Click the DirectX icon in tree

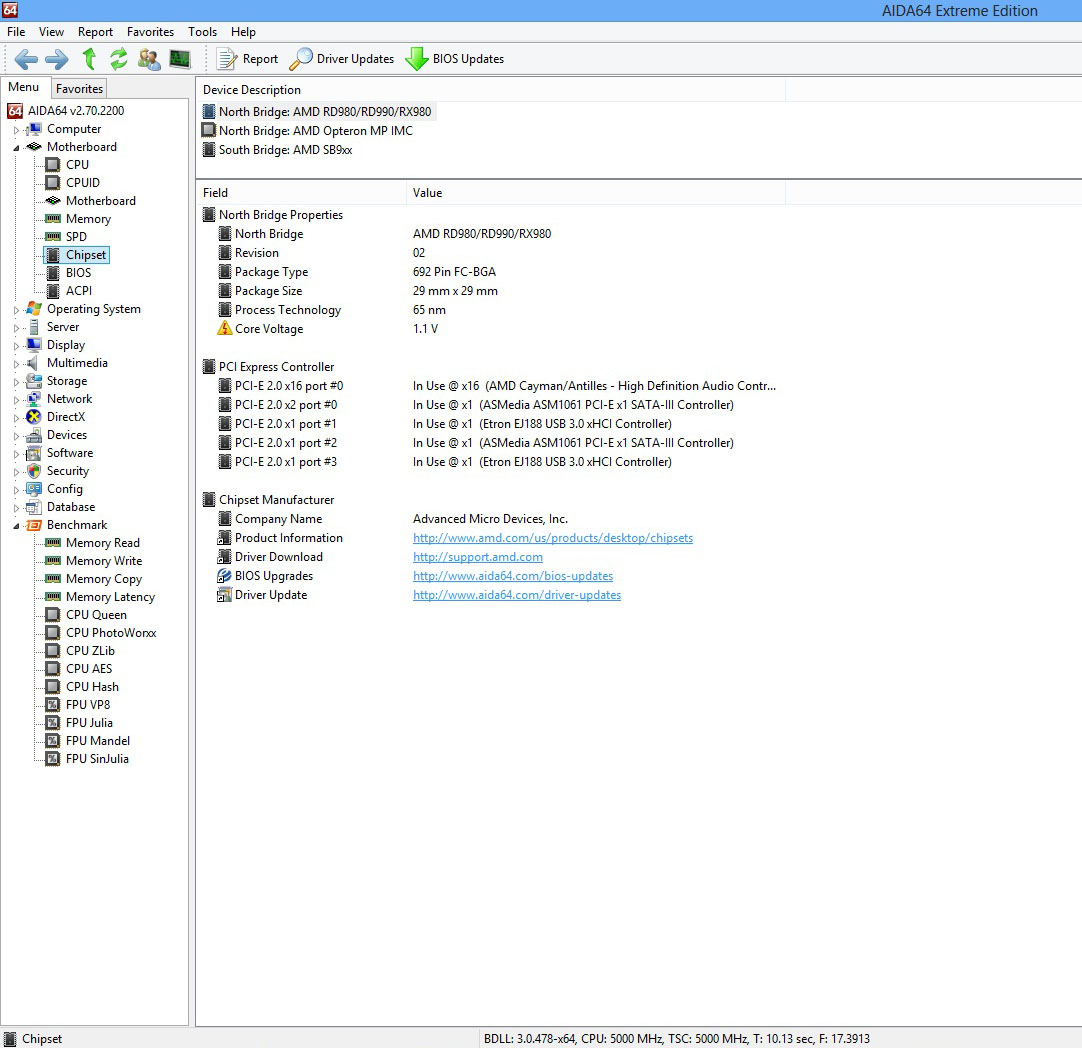coord(34,417)
